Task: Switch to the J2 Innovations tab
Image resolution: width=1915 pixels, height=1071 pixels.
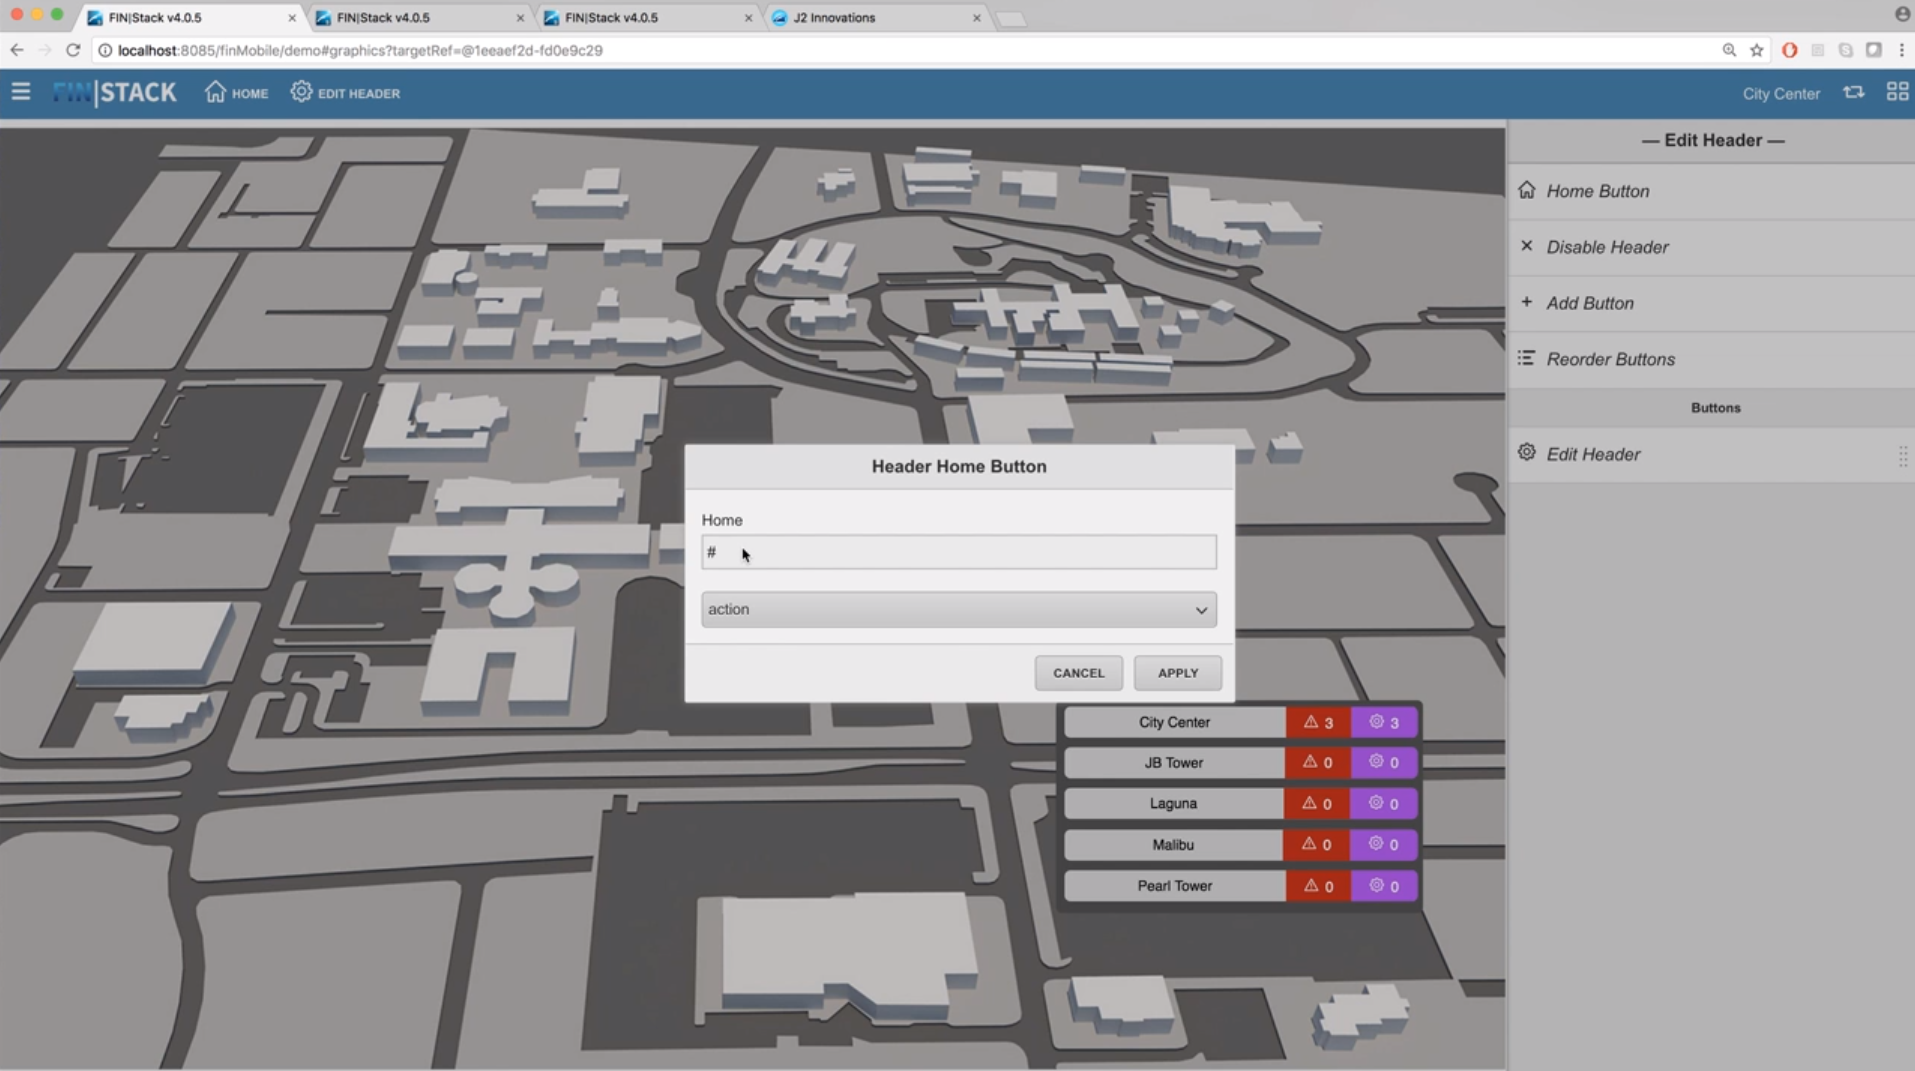Action: click(x=870, y=18)
